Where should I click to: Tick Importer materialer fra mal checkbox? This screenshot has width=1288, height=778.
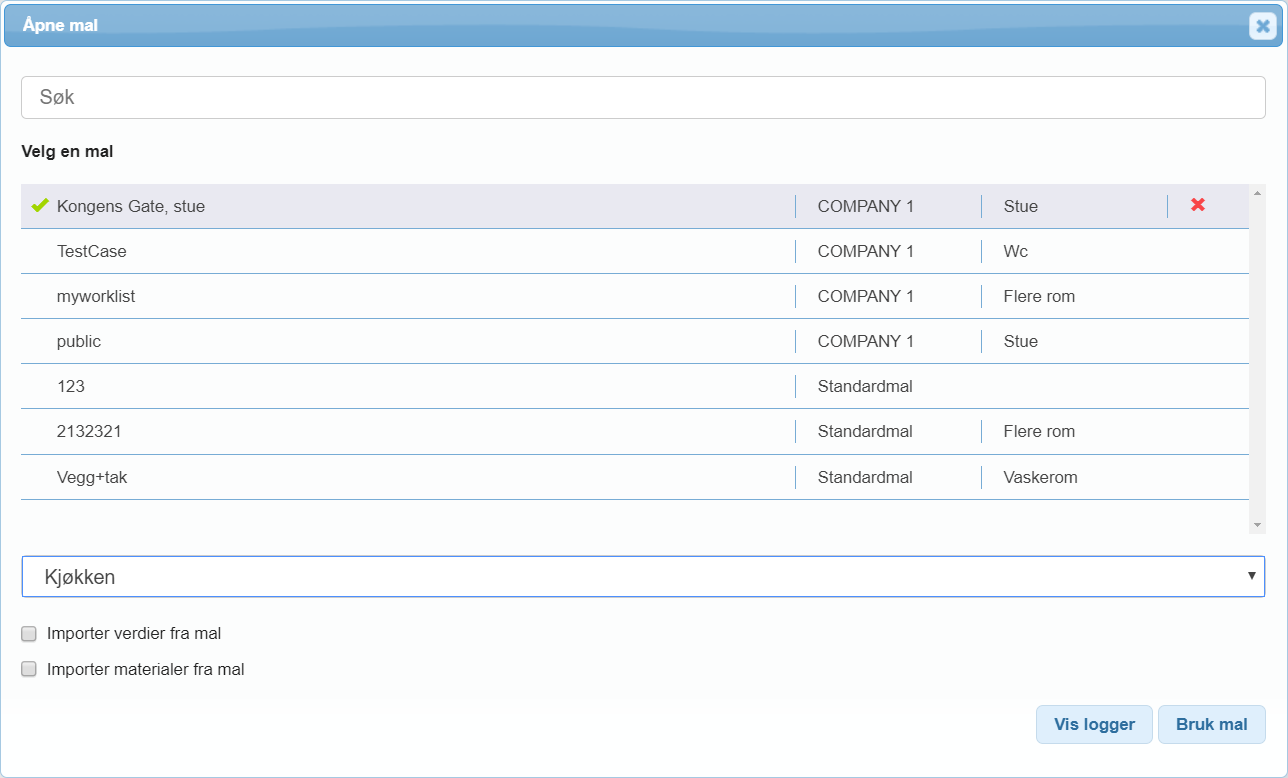pos(29,669)
